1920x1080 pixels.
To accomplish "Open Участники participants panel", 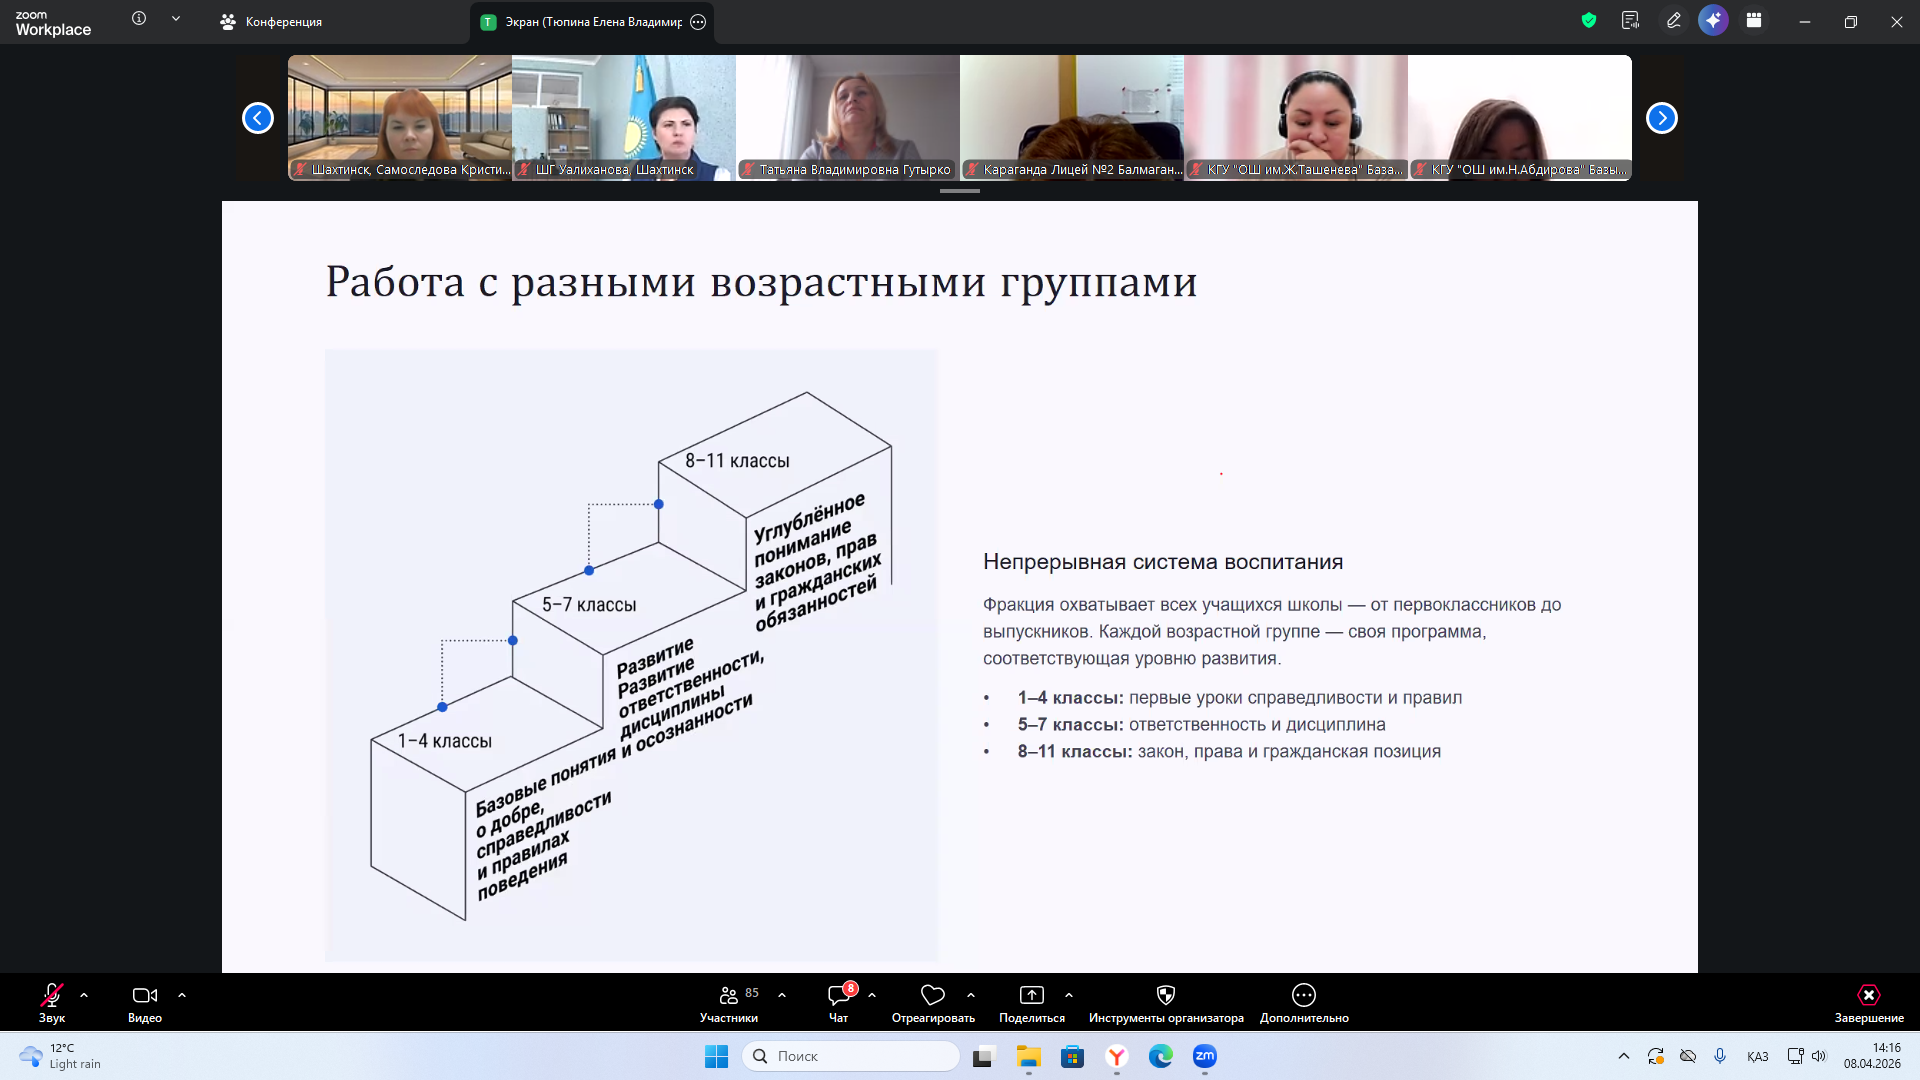I will click(x=729, y=996).
